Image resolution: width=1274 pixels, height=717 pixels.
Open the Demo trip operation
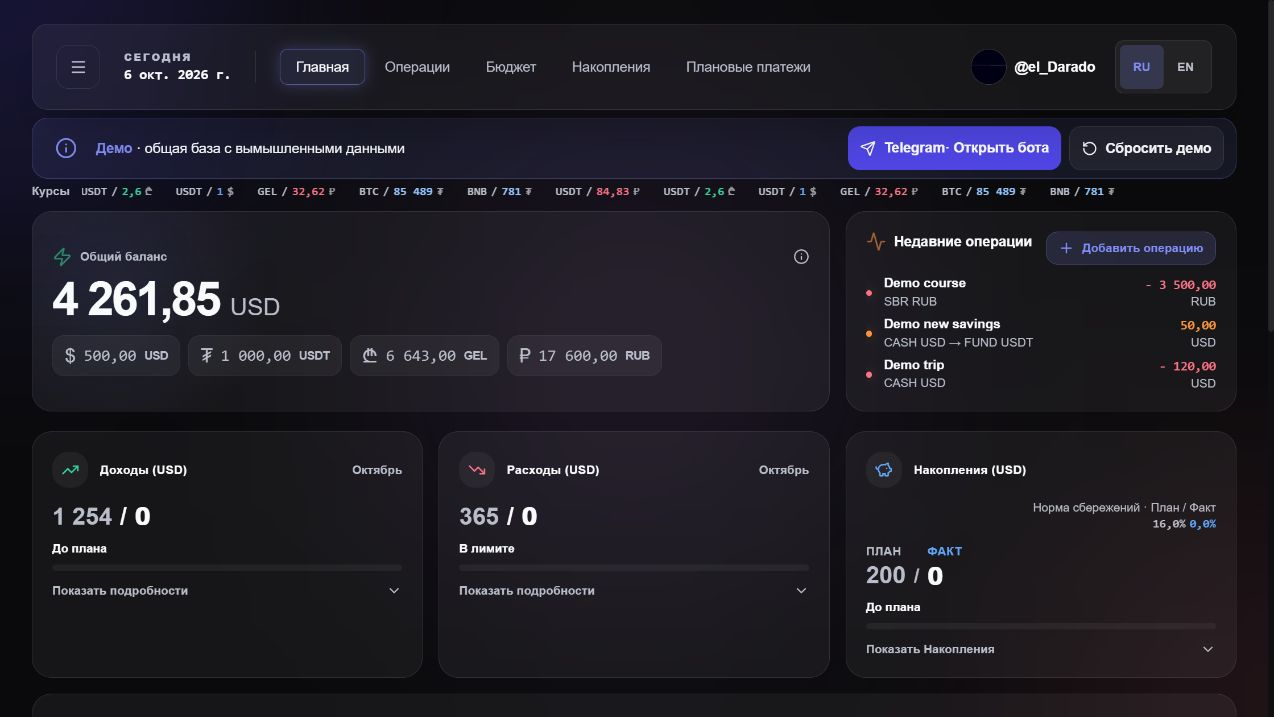pos(1041,374)
